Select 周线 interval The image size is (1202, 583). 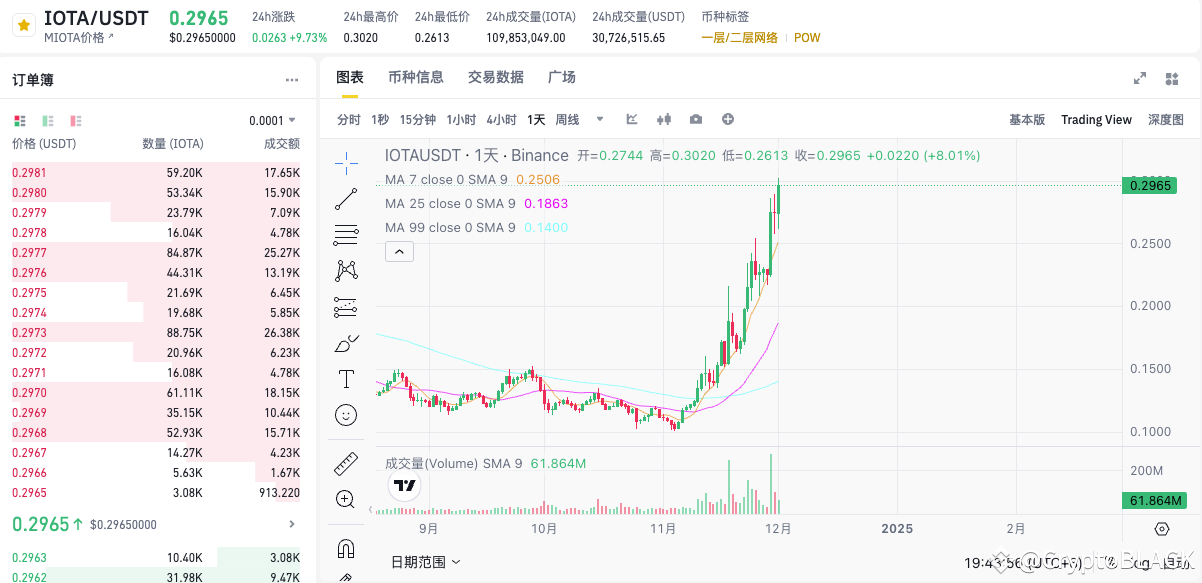click(x=567, y=120)
